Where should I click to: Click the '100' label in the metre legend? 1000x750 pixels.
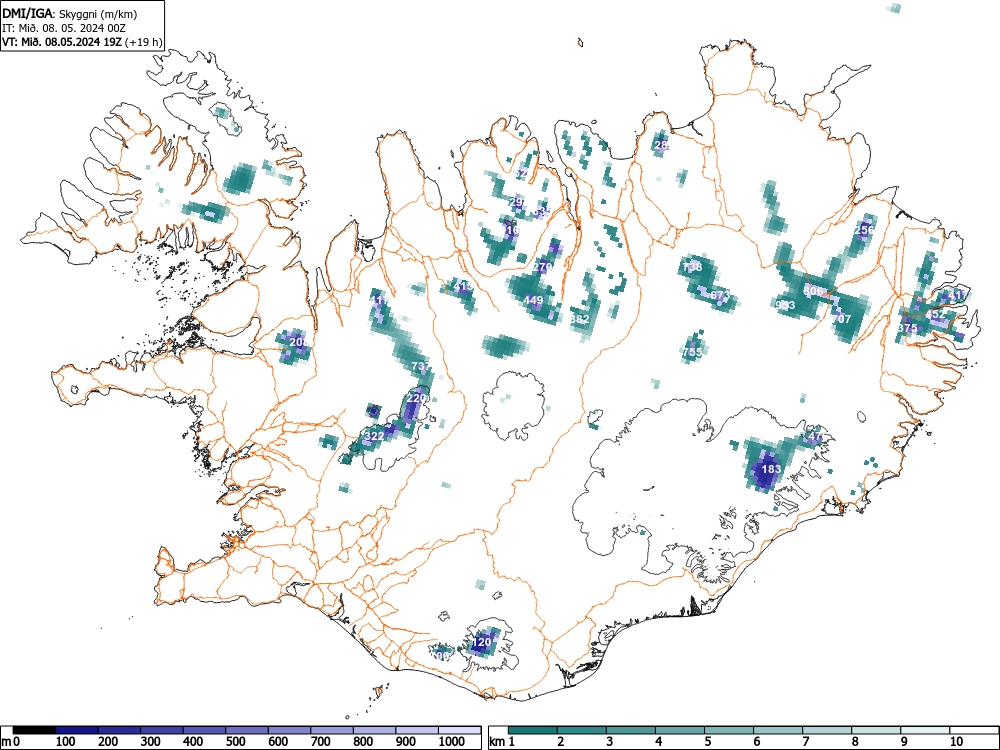tap(66, 742)
